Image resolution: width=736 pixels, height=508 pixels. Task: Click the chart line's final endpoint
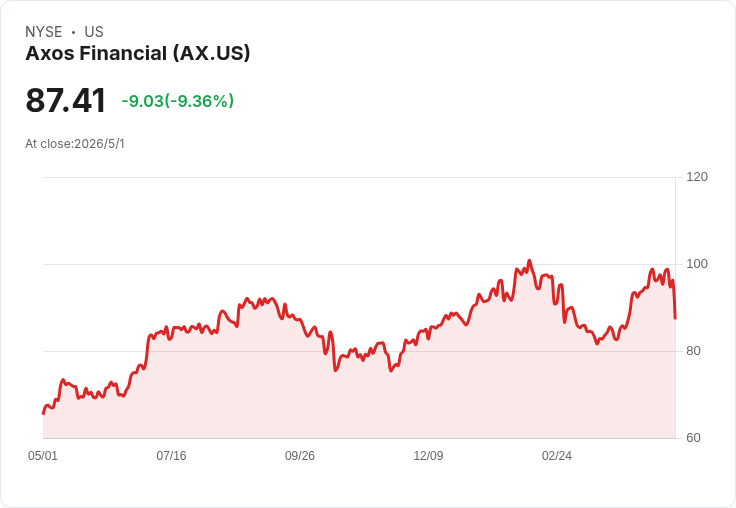[x=675, y=318]
